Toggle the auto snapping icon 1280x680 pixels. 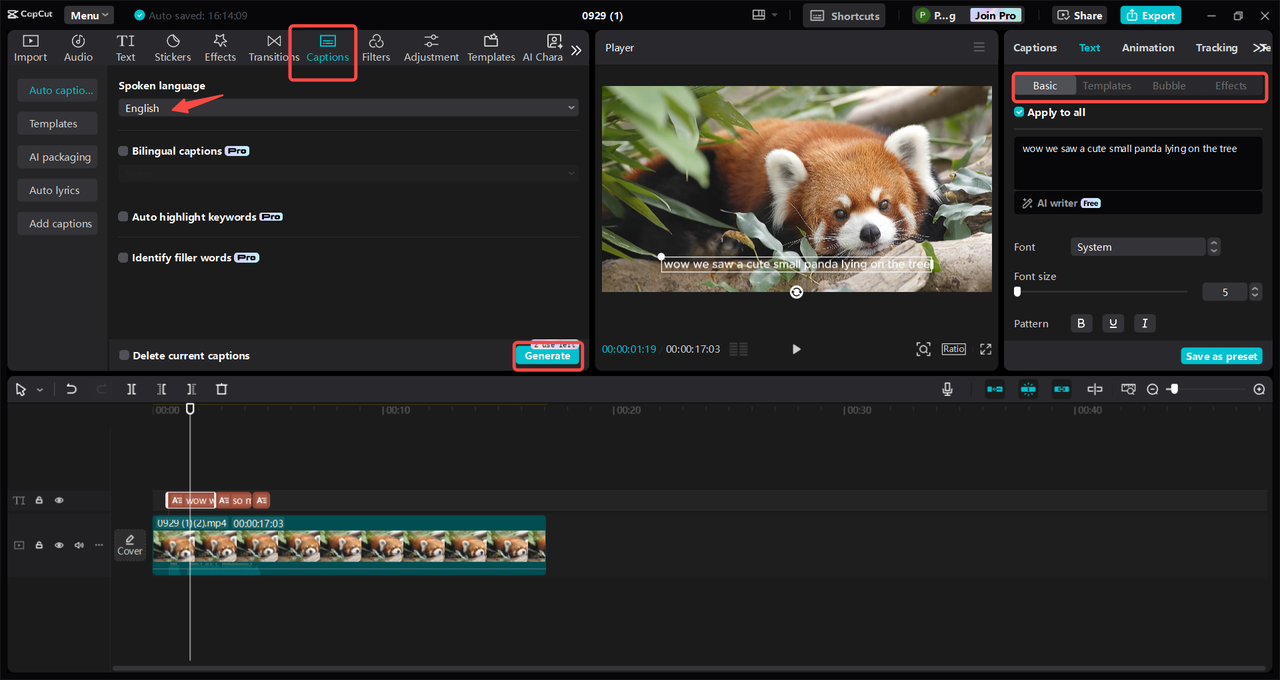(x=1028, y=389)
